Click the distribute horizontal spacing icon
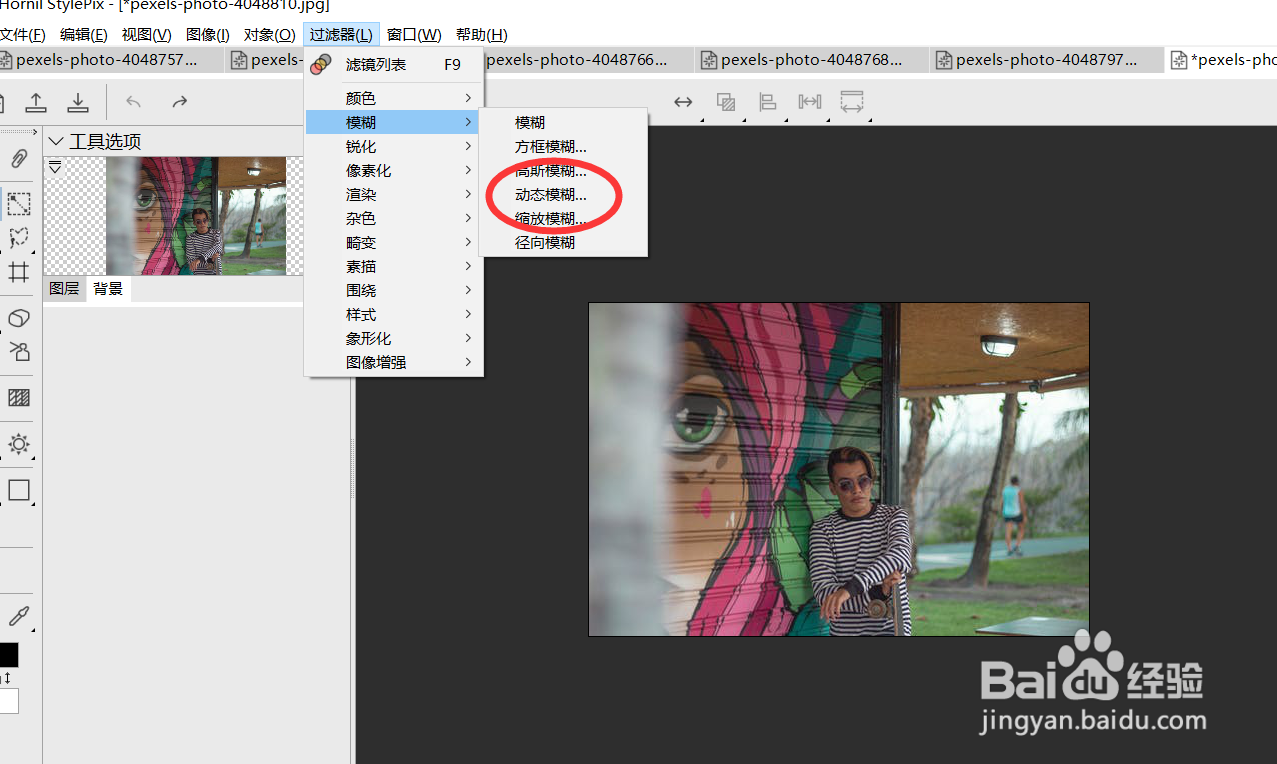 point(809,102)
